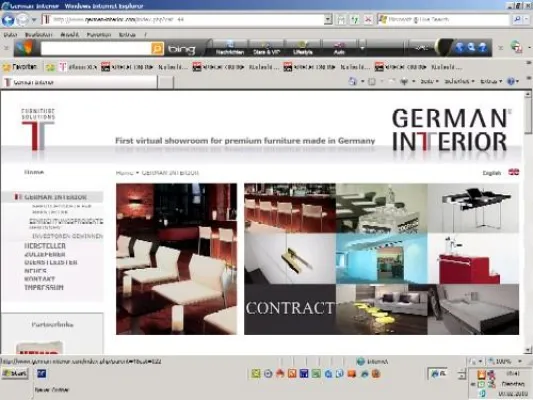Click the large bar lounge photo

click(x=176, y=259)
